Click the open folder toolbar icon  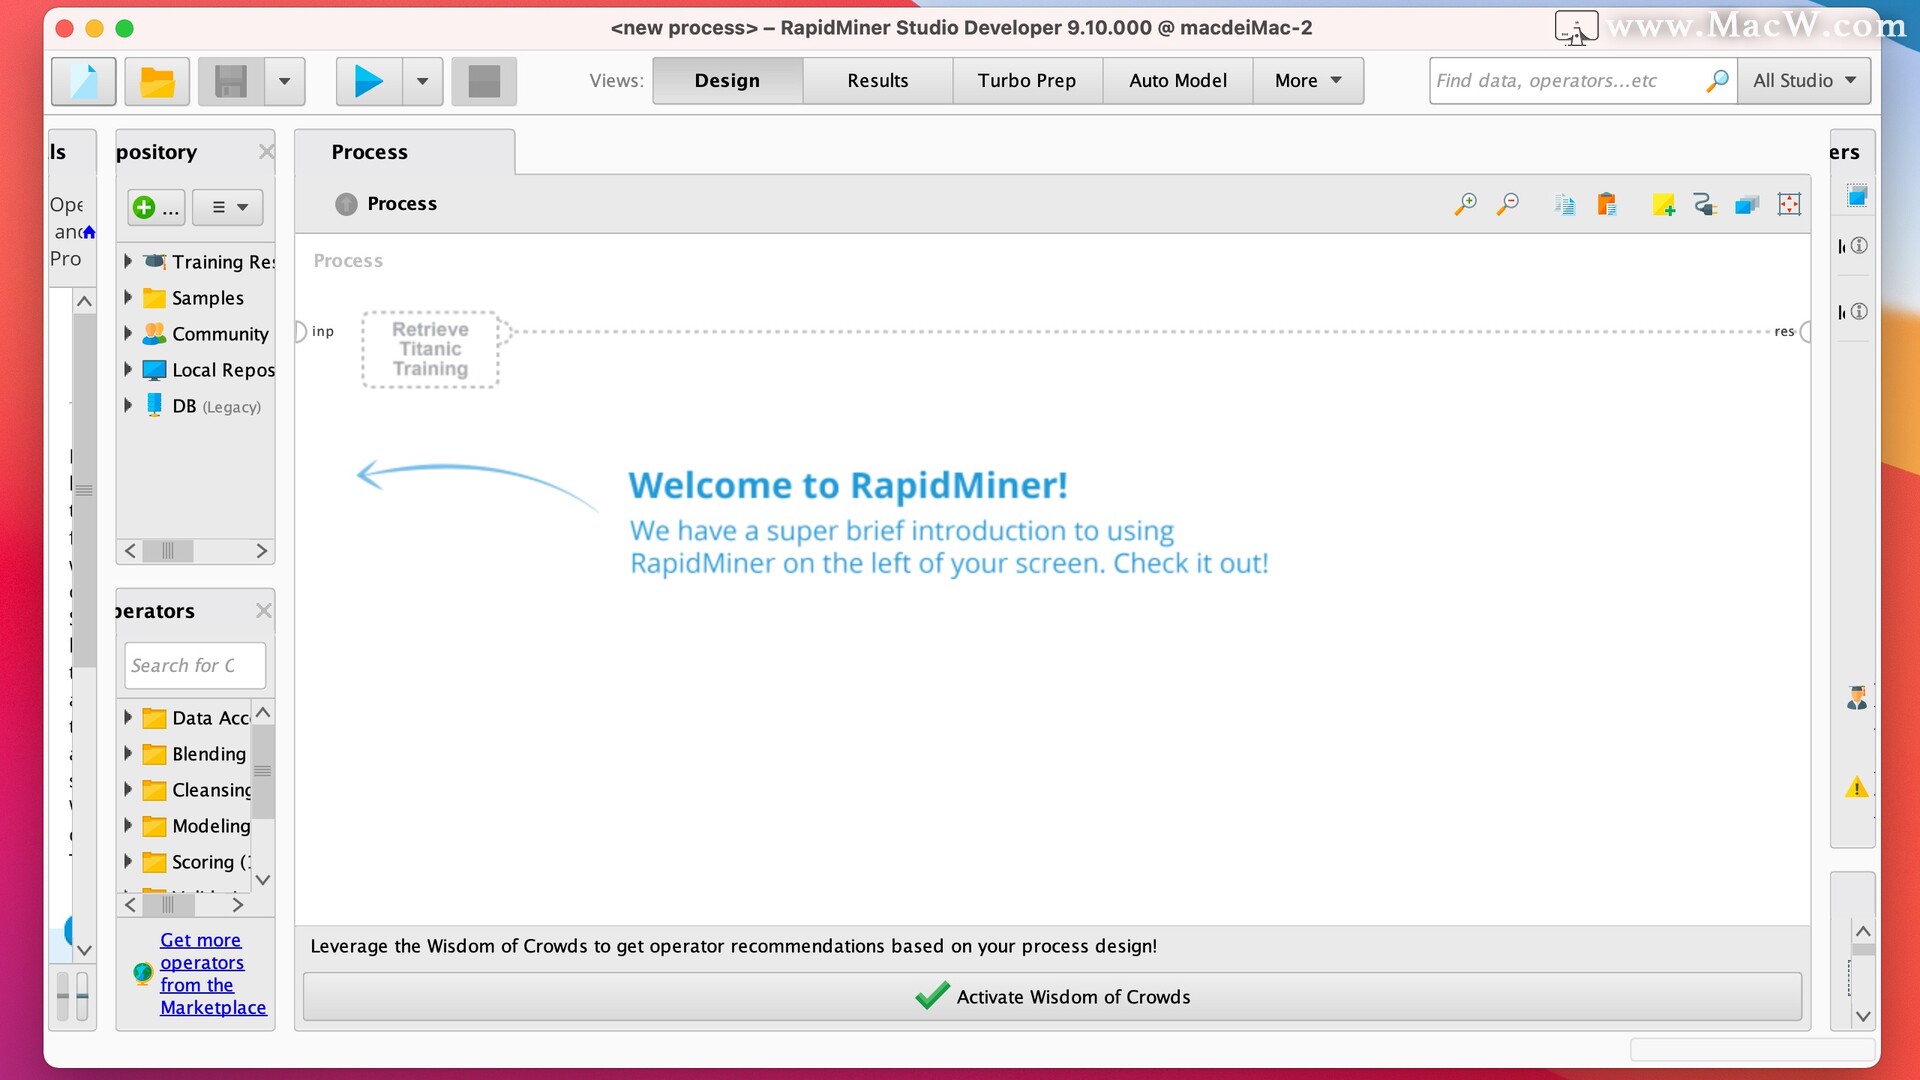[x=157, y=81]
